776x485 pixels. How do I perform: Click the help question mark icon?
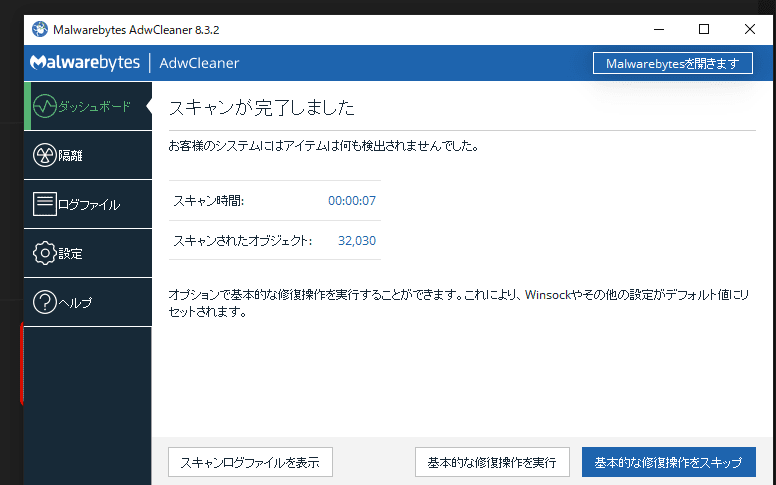pyautogui.click(x=45, y=302)
